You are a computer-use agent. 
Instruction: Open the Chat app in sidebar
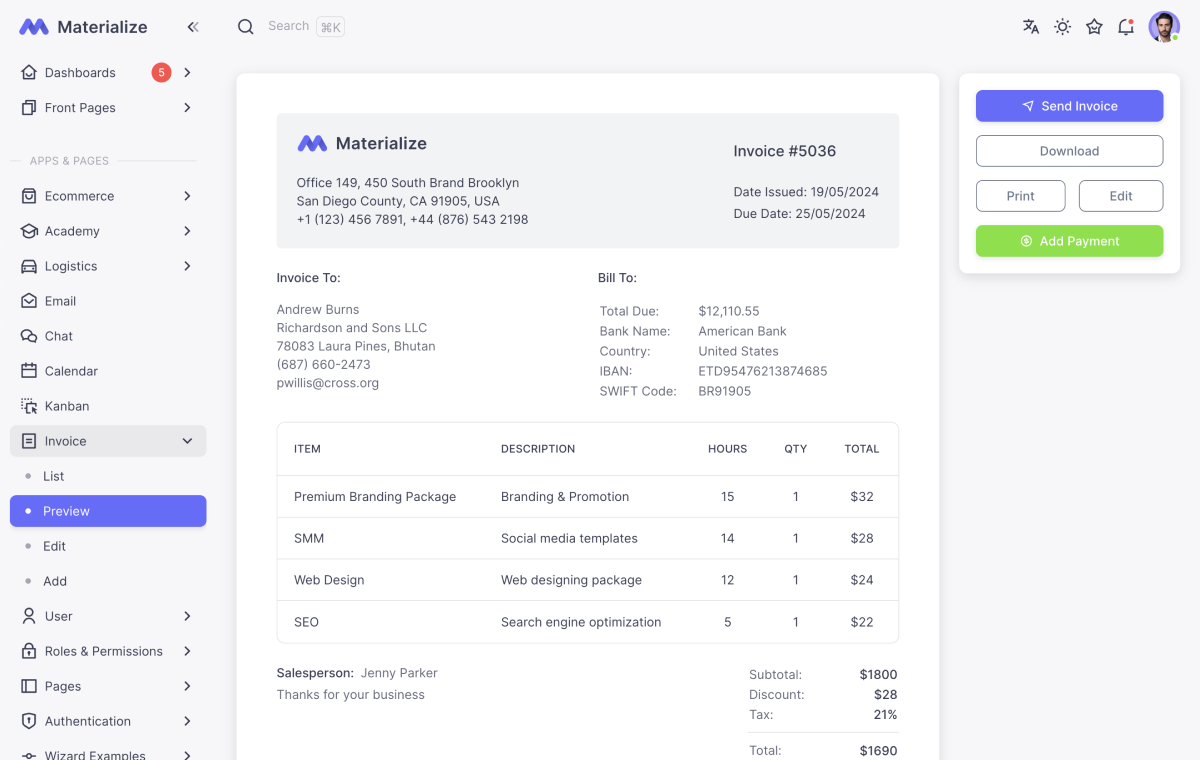coord(60,336)
